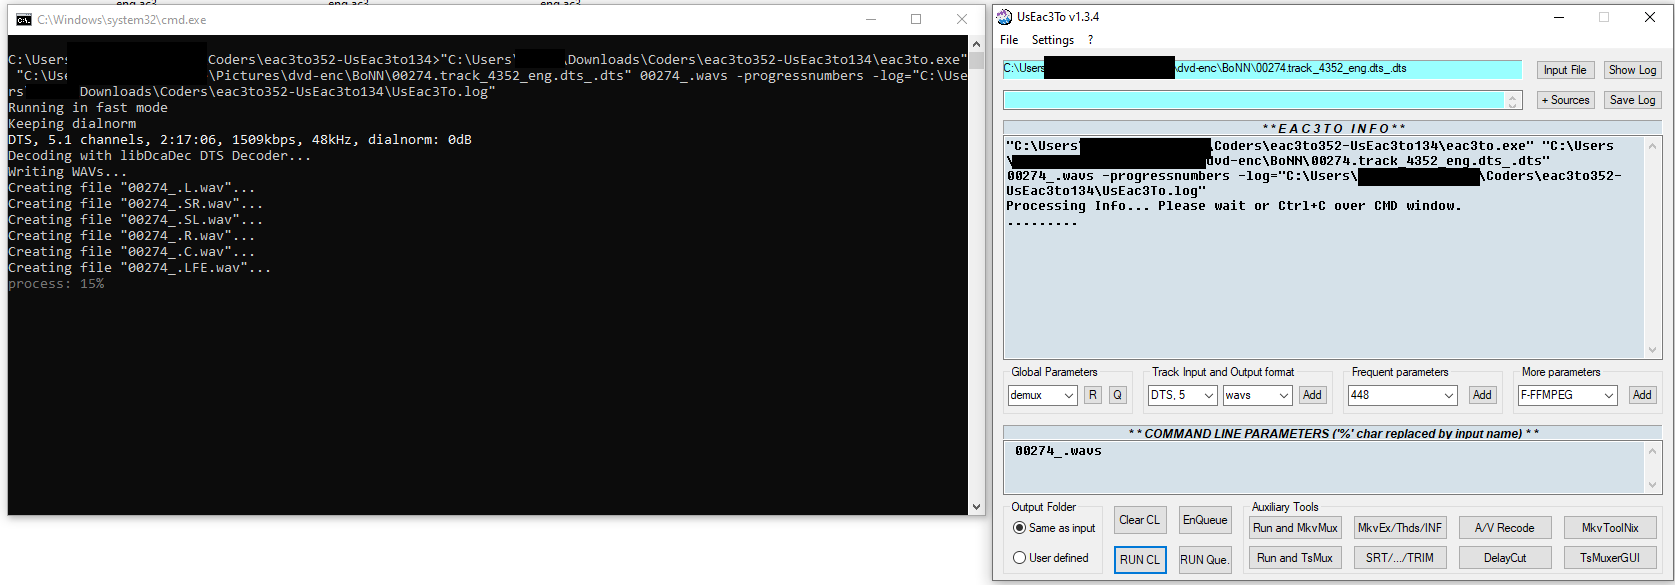
Task: Click the command line box scrollbar down arrow
Action: [x=1652, y=485]
